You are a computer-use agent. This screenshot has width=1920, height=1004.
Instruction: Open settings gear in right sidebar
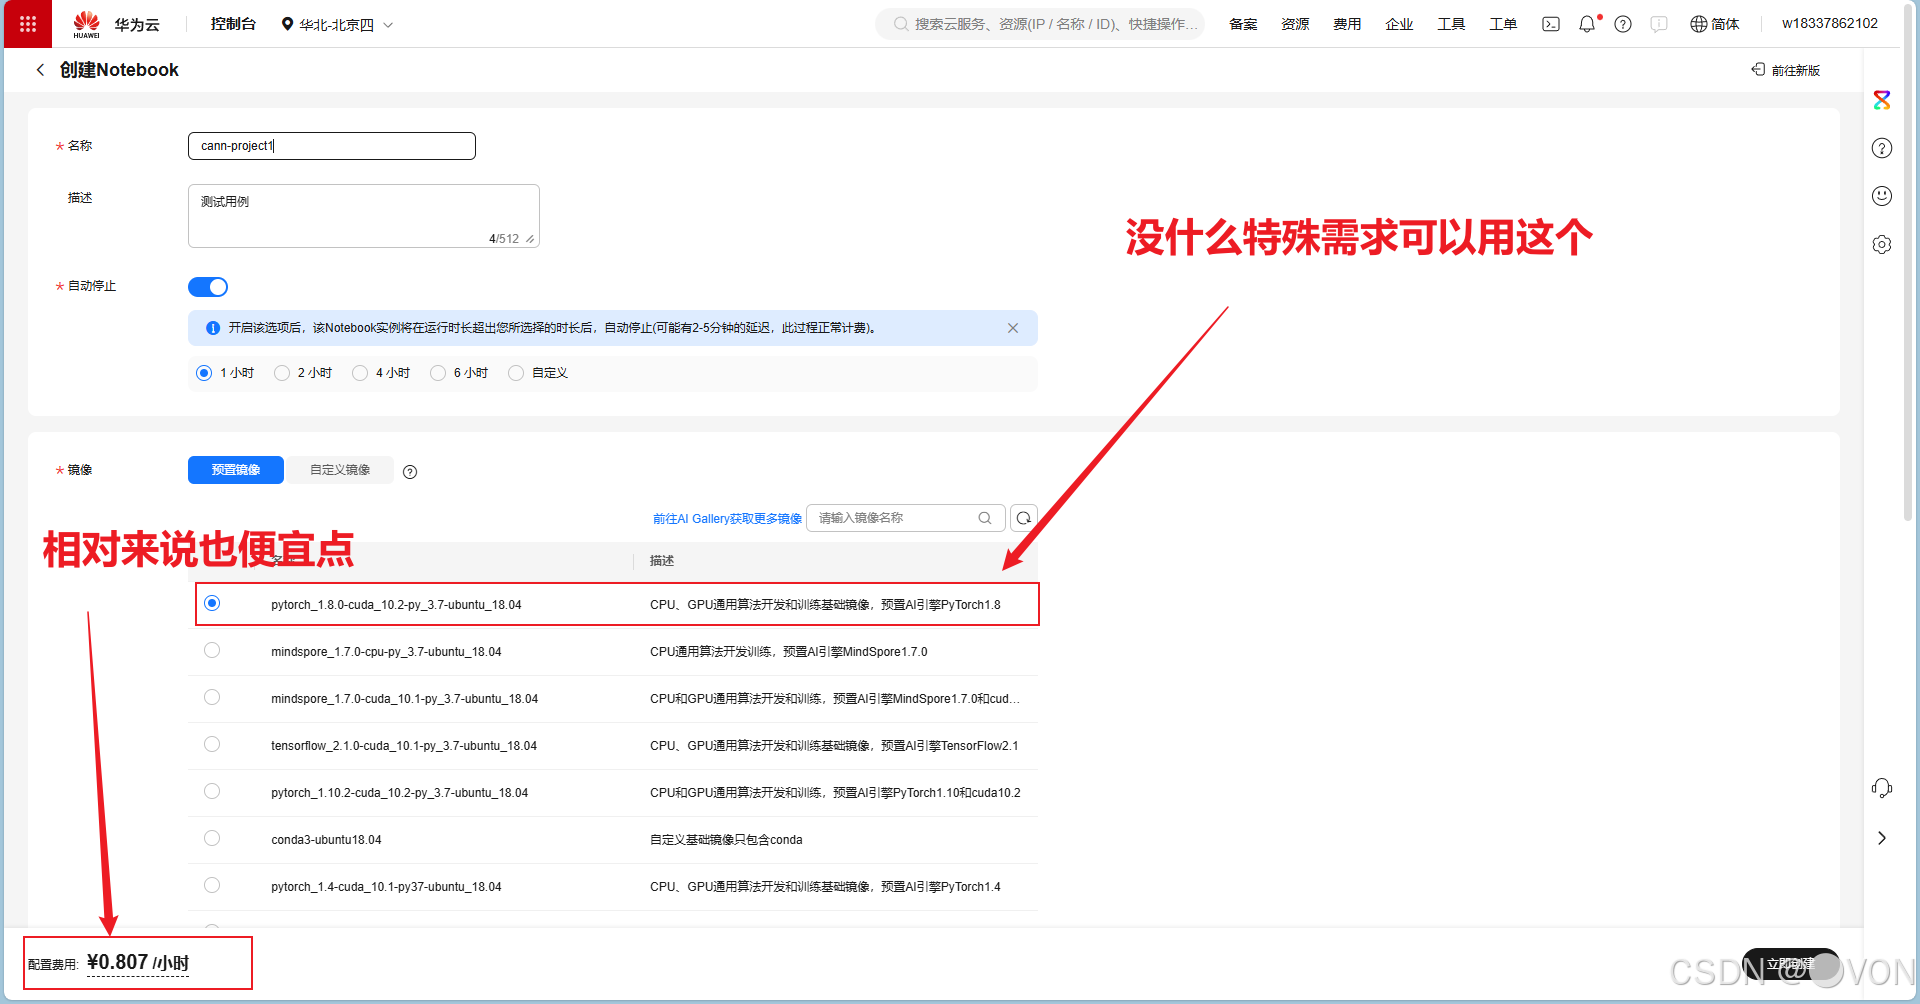pyautogui.click(x=1882, y=244)
